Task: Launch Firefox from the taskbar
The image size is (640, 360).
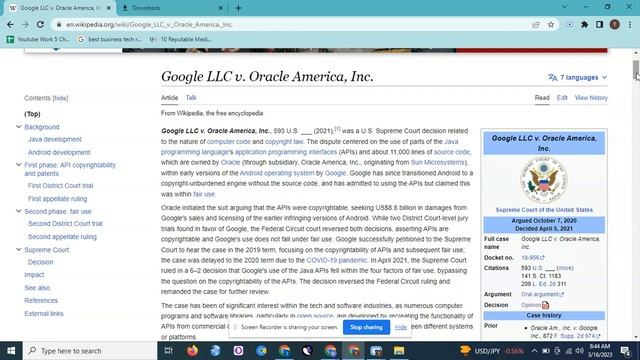Action: click(192, 351)
